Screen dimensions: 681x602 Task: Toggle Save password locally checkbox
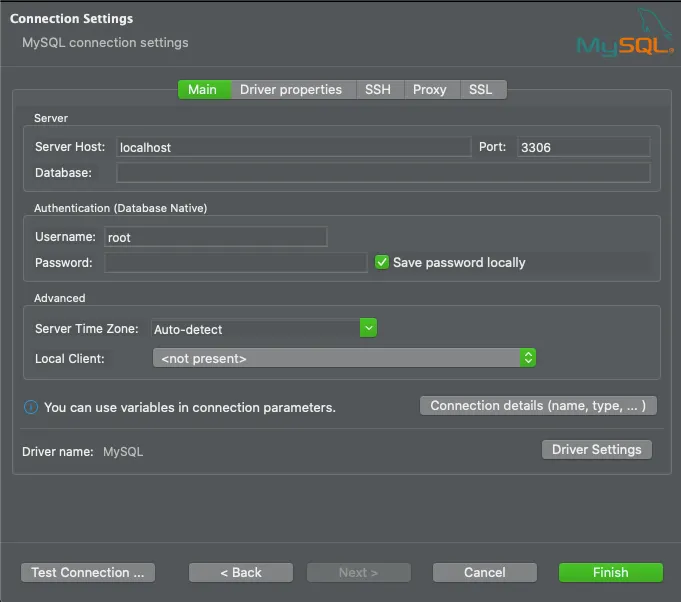click(382, 262)
